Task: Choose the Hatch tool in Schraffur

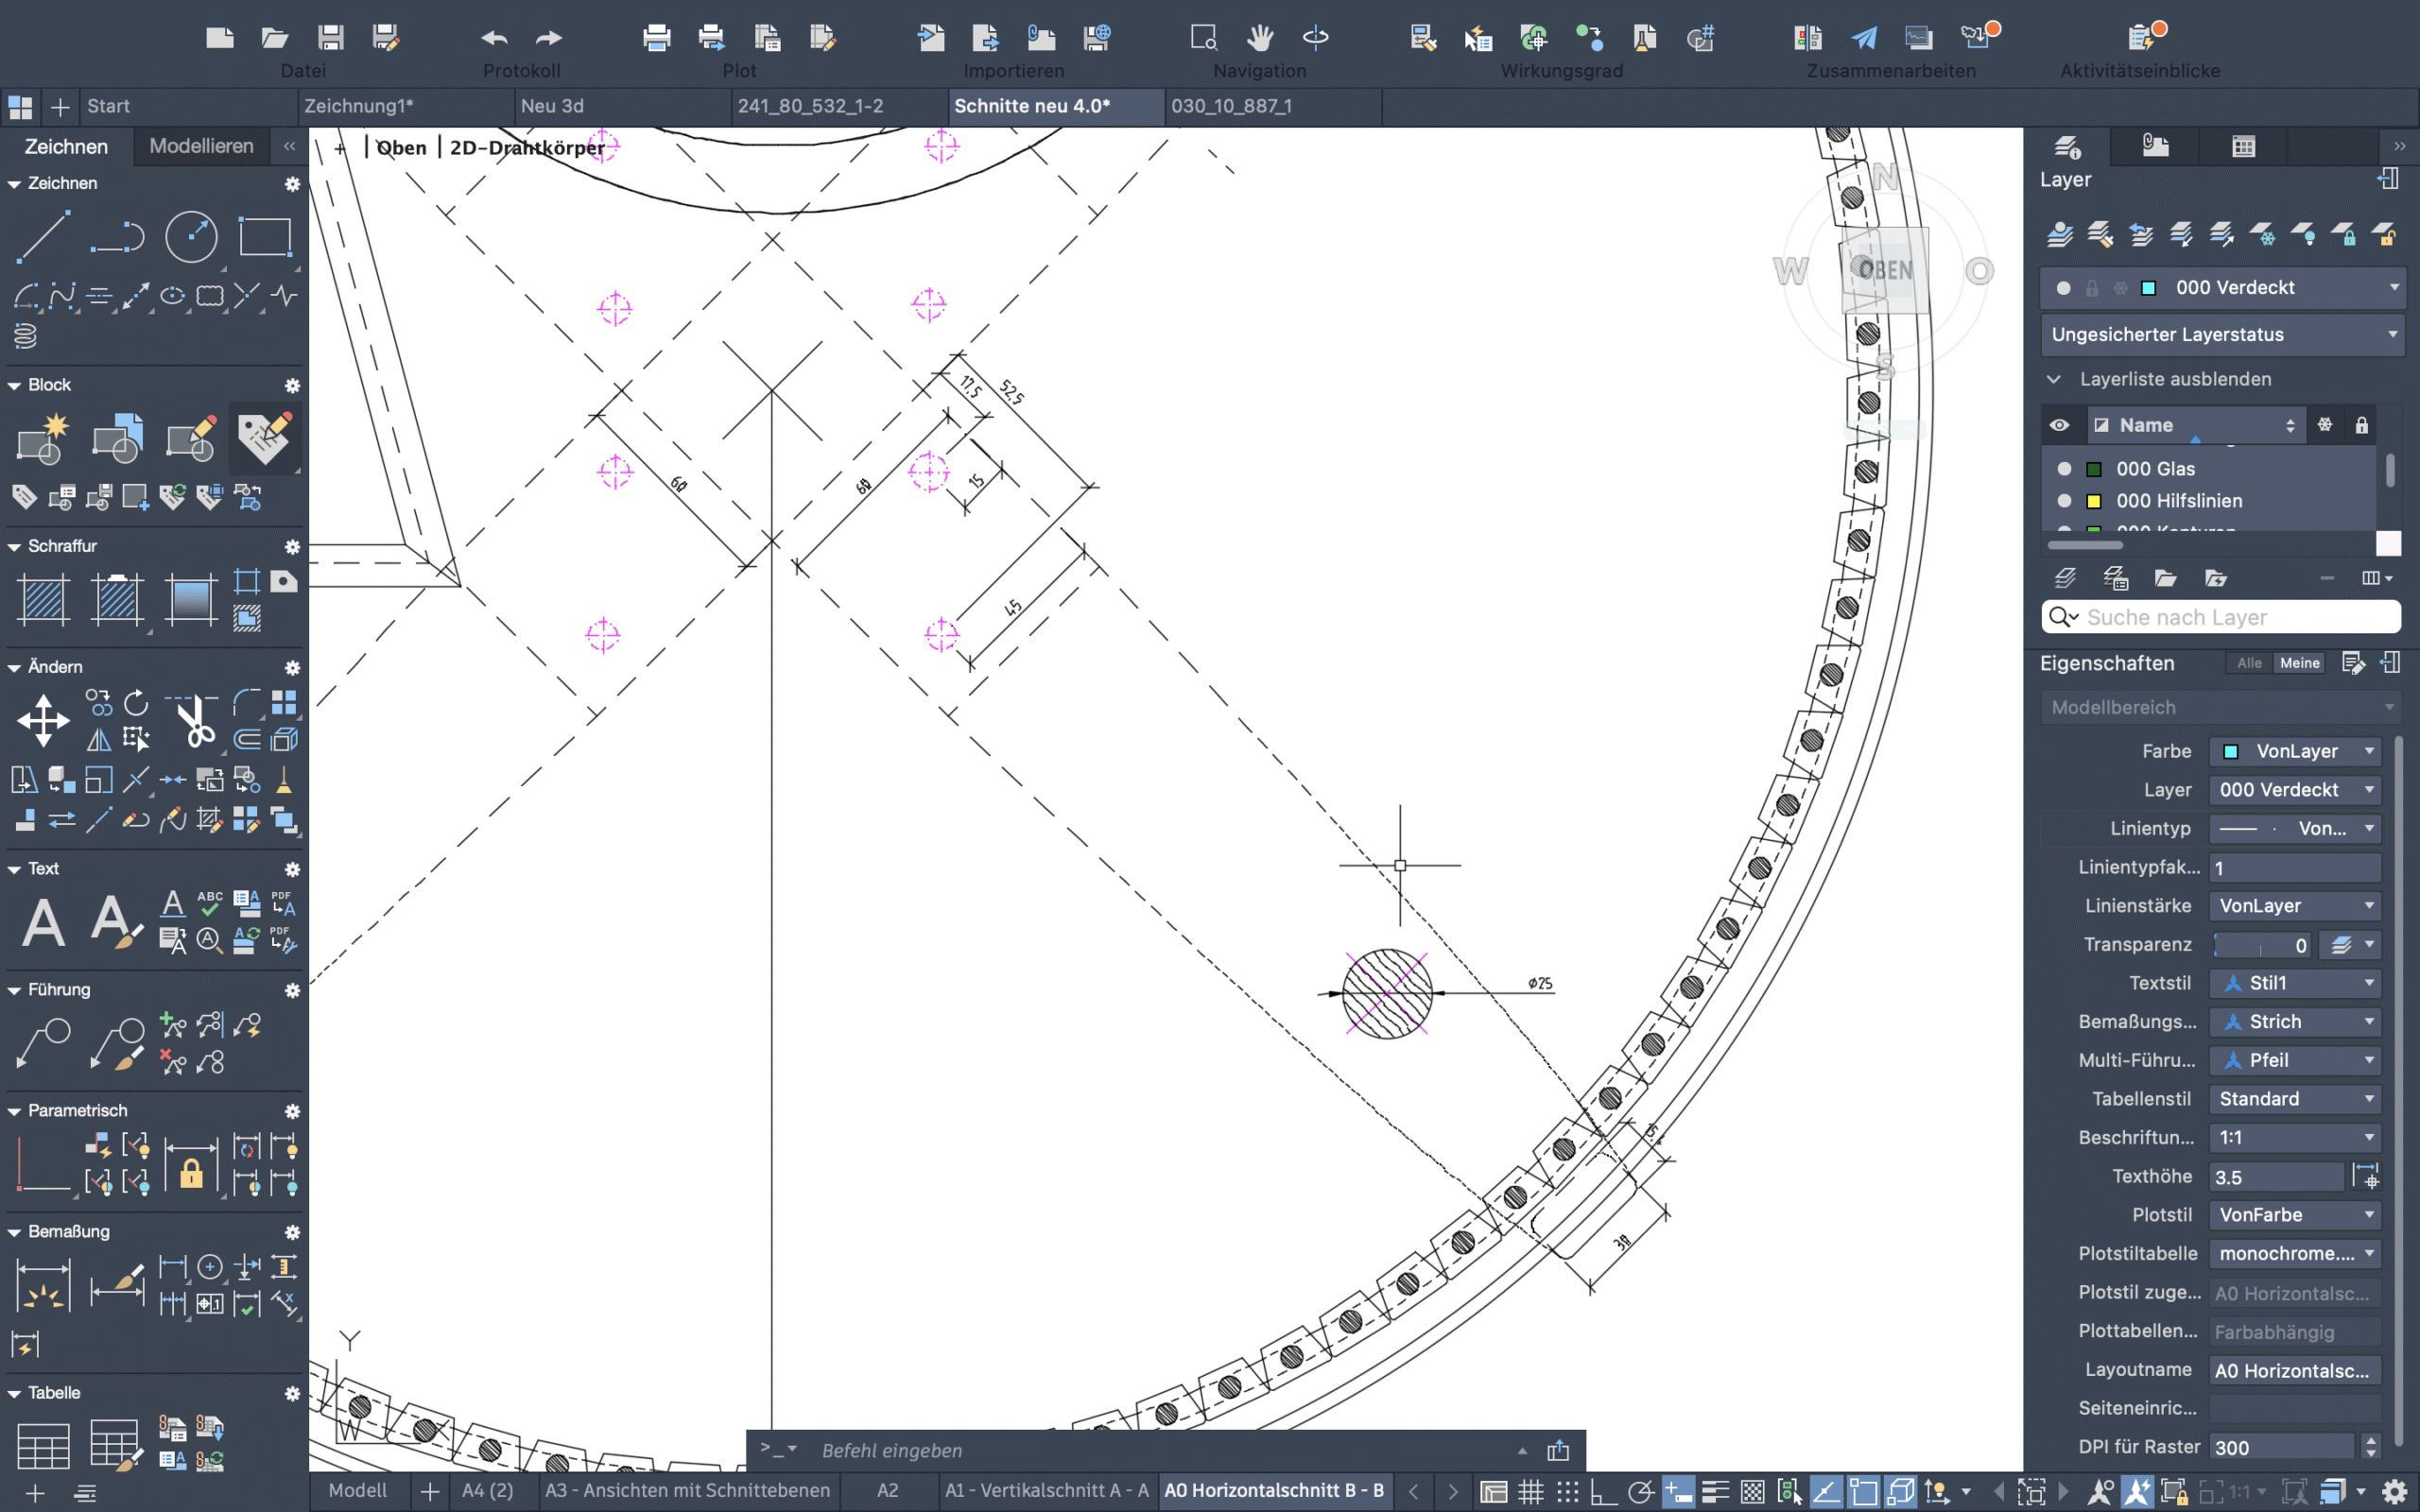Action: pos(43,600)
